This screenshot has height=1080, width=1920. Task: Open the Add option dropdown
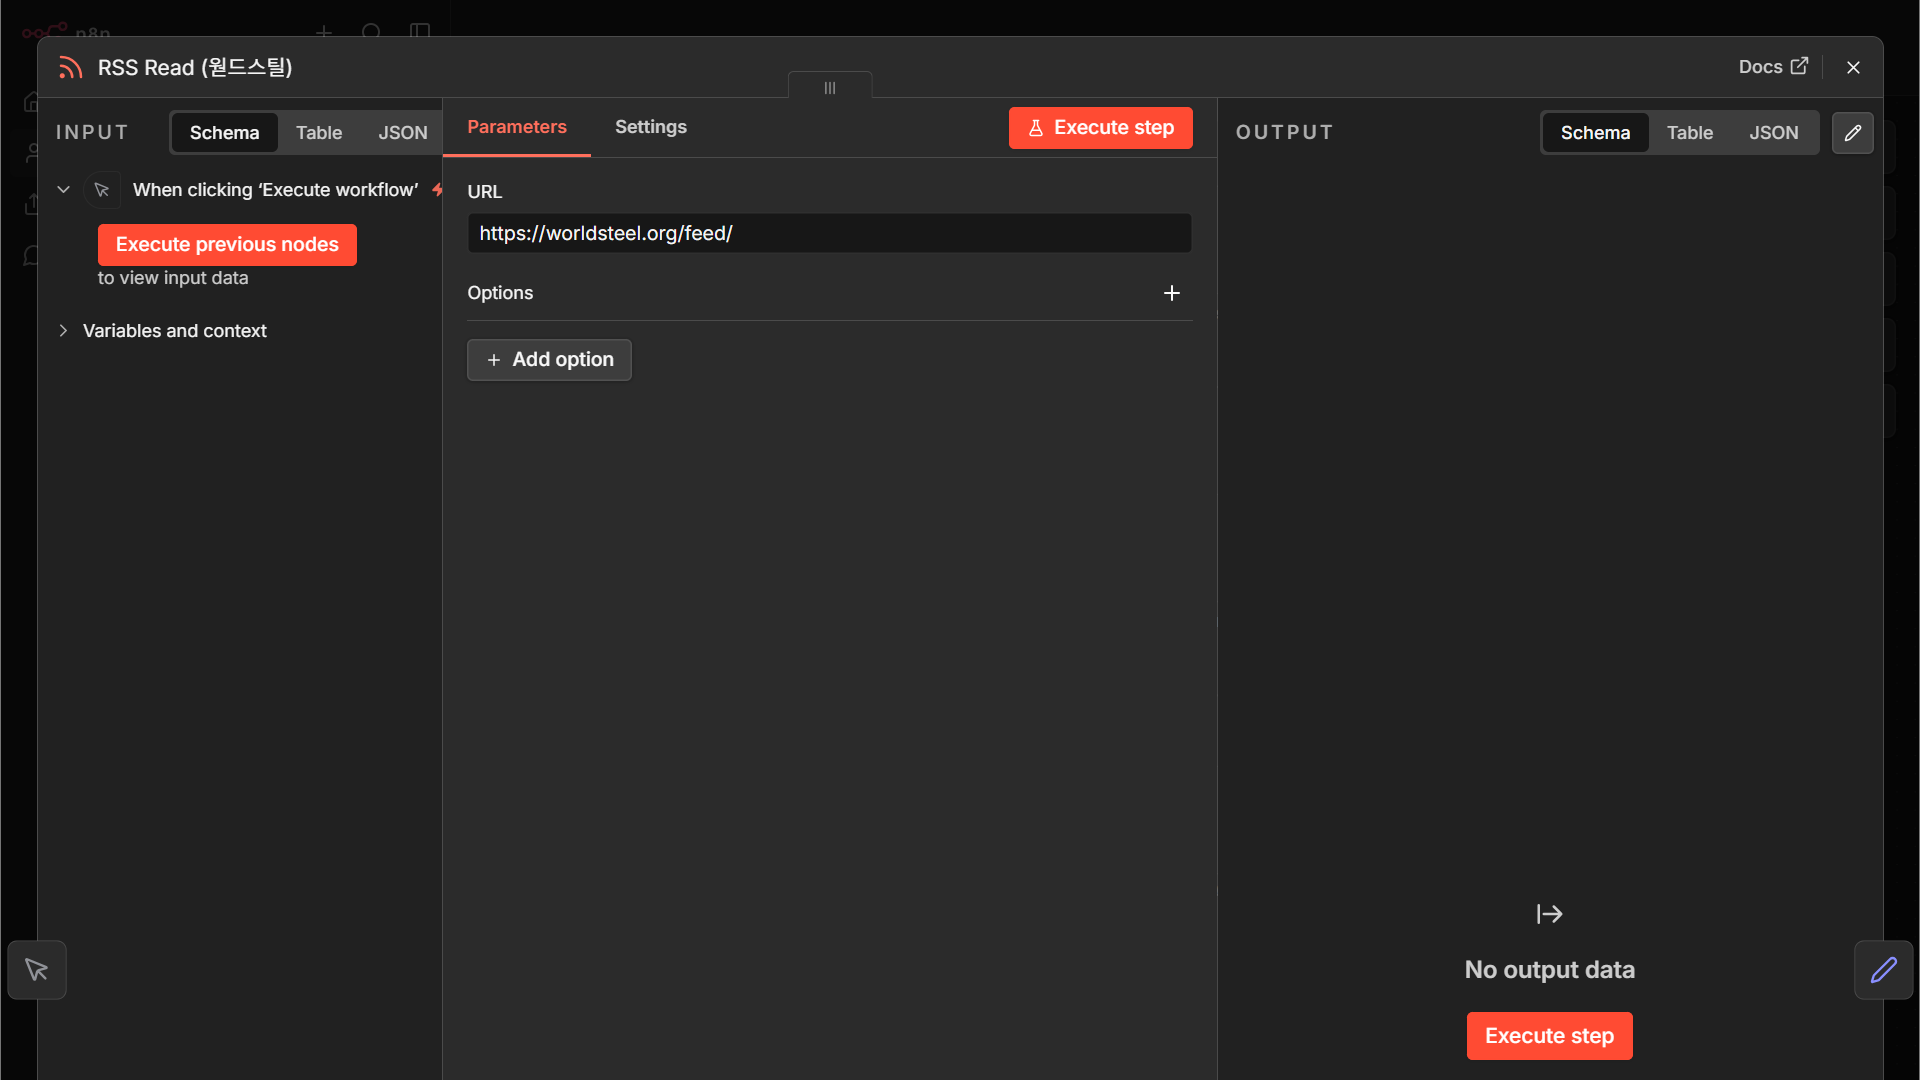click(549, 360)
